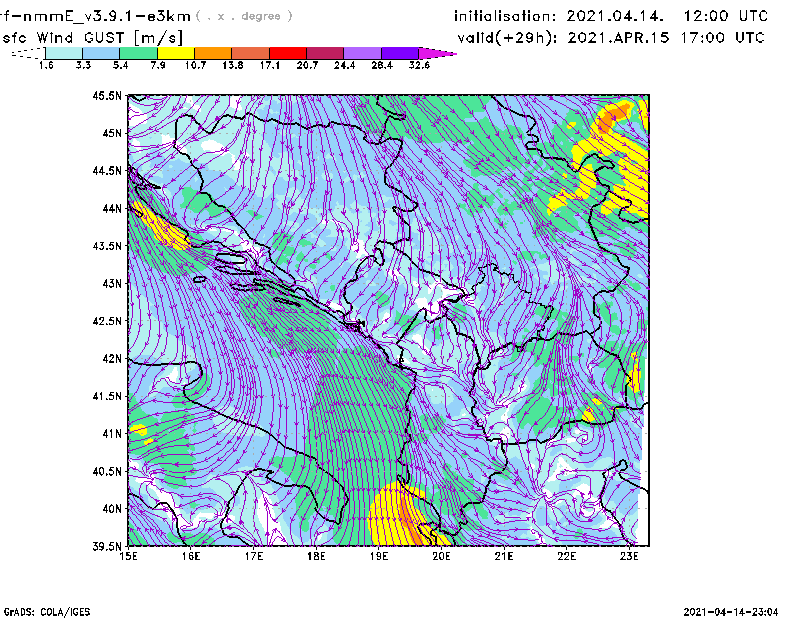This screenshot has height=618, width=800.
Task: Click the 18E longitude label
Action: coord(316,556)
